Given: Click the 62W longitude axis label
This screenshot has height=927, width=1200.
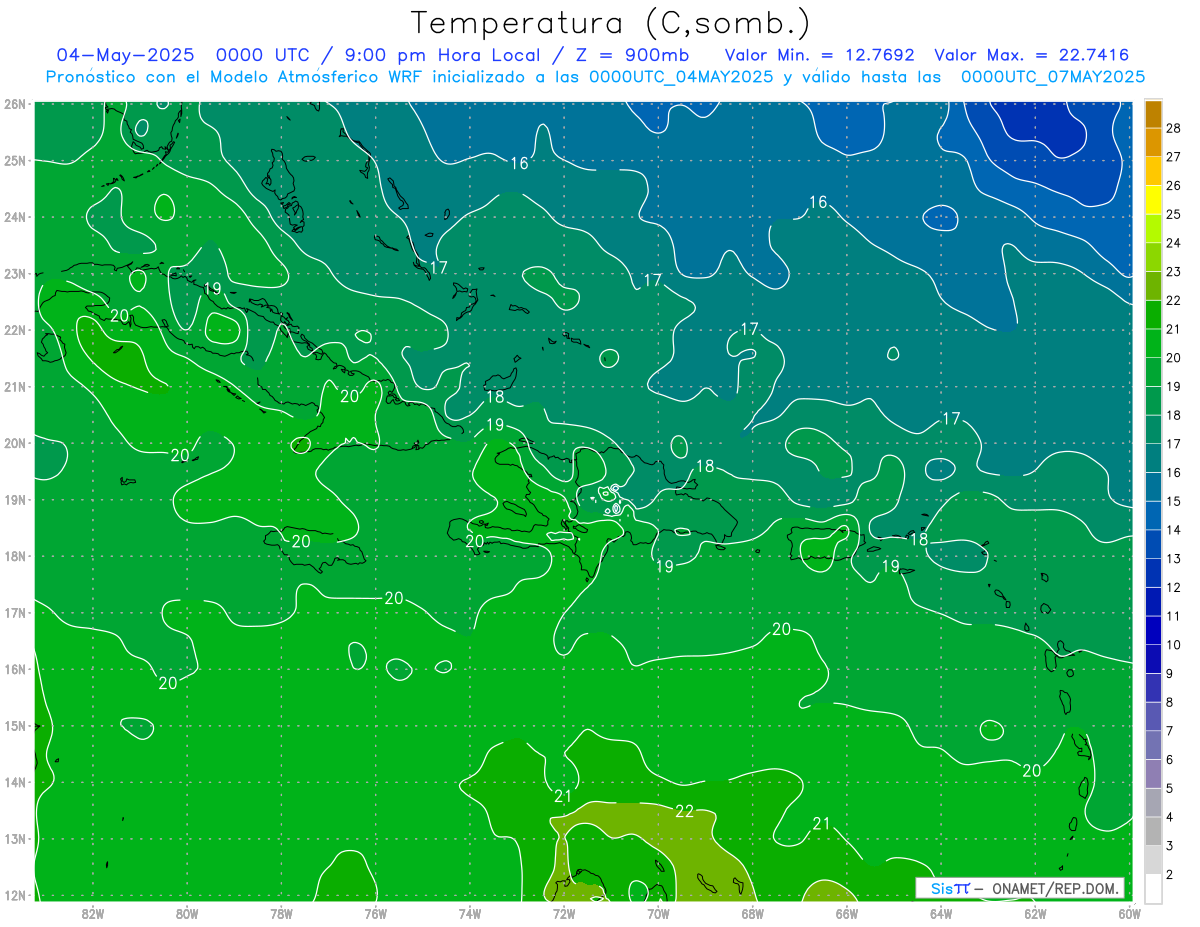Looking at the screenshot, I should click(x=1035, y=913).
